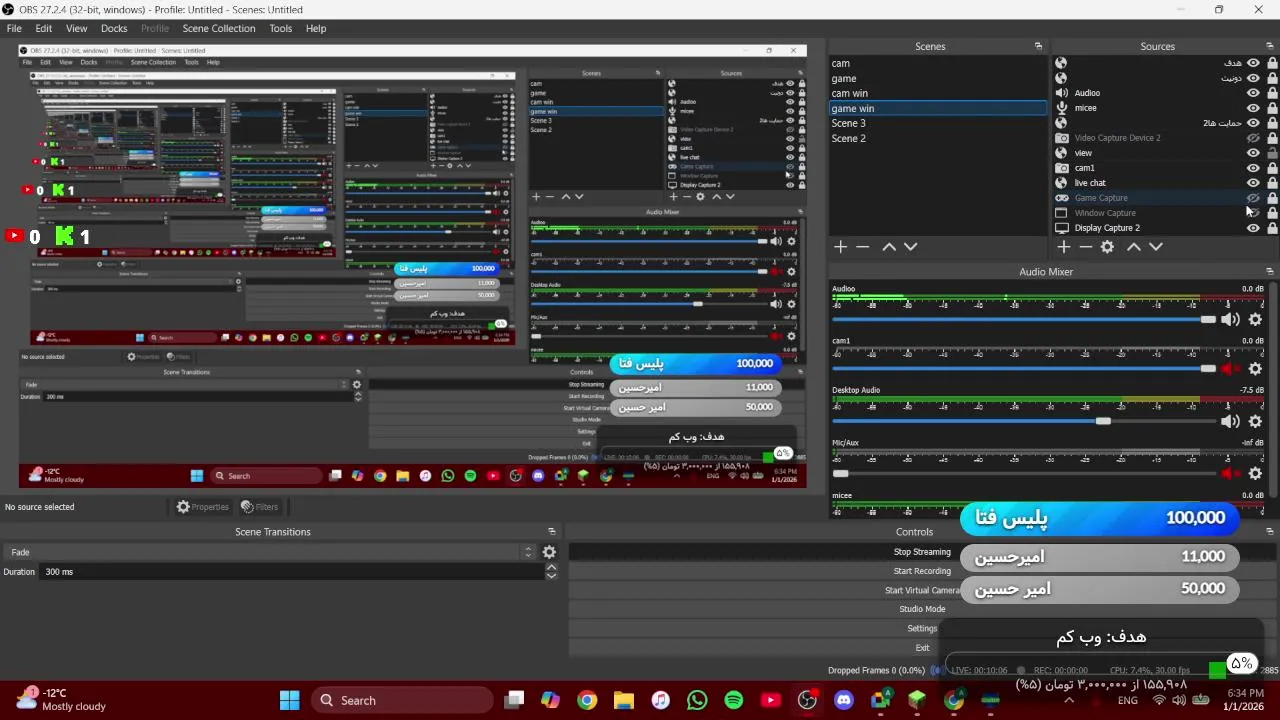Open the Fade transition dropdown
Viewport: 1280px width, 720px height.
tap(269, 552)
